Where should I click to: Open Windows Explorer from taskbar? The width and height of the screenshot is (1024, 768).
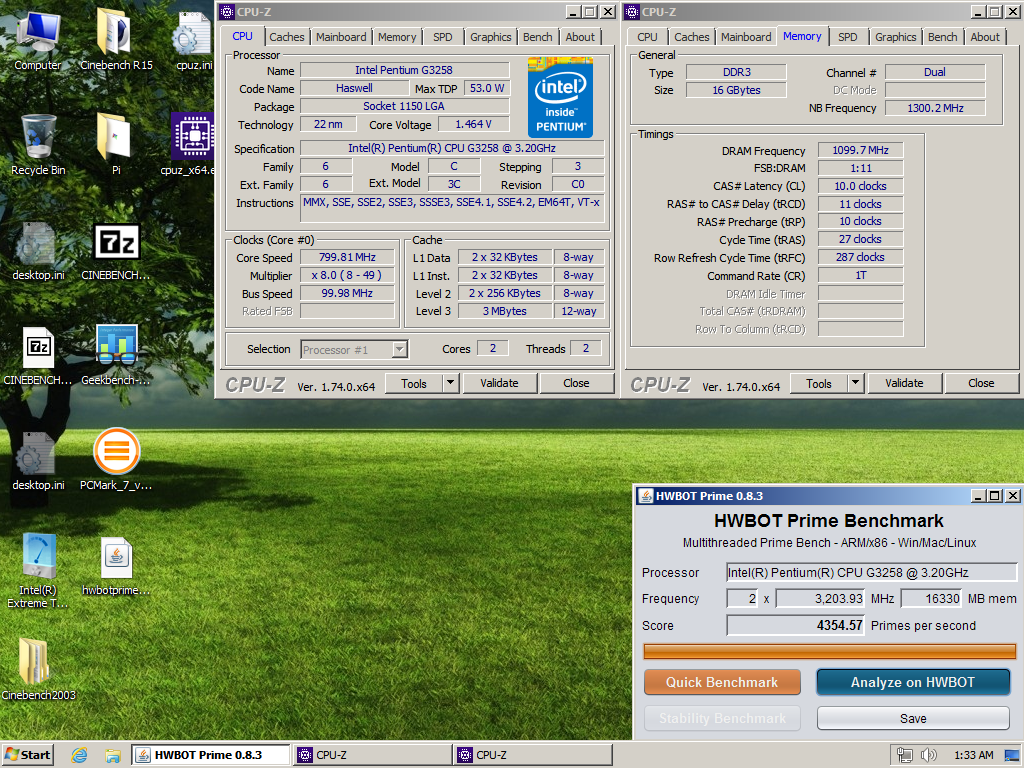tap(112, 755)
